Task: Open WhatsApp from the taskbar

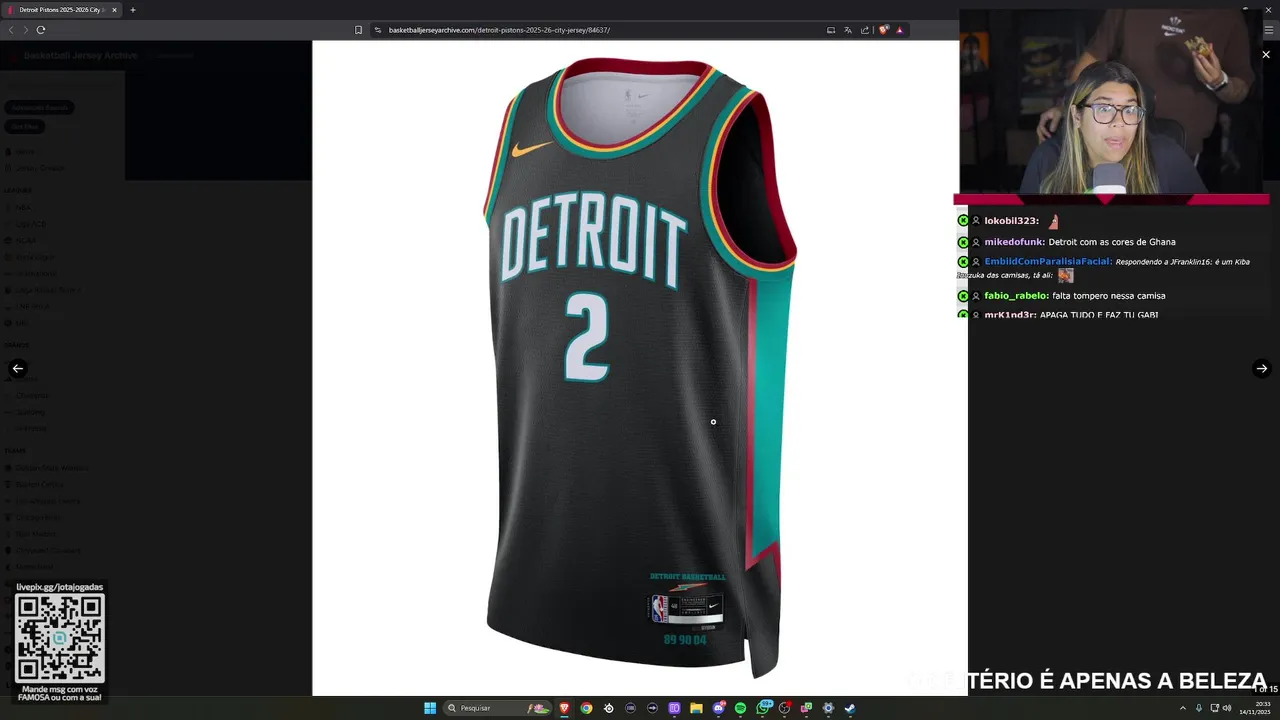Action: point(762,708)
